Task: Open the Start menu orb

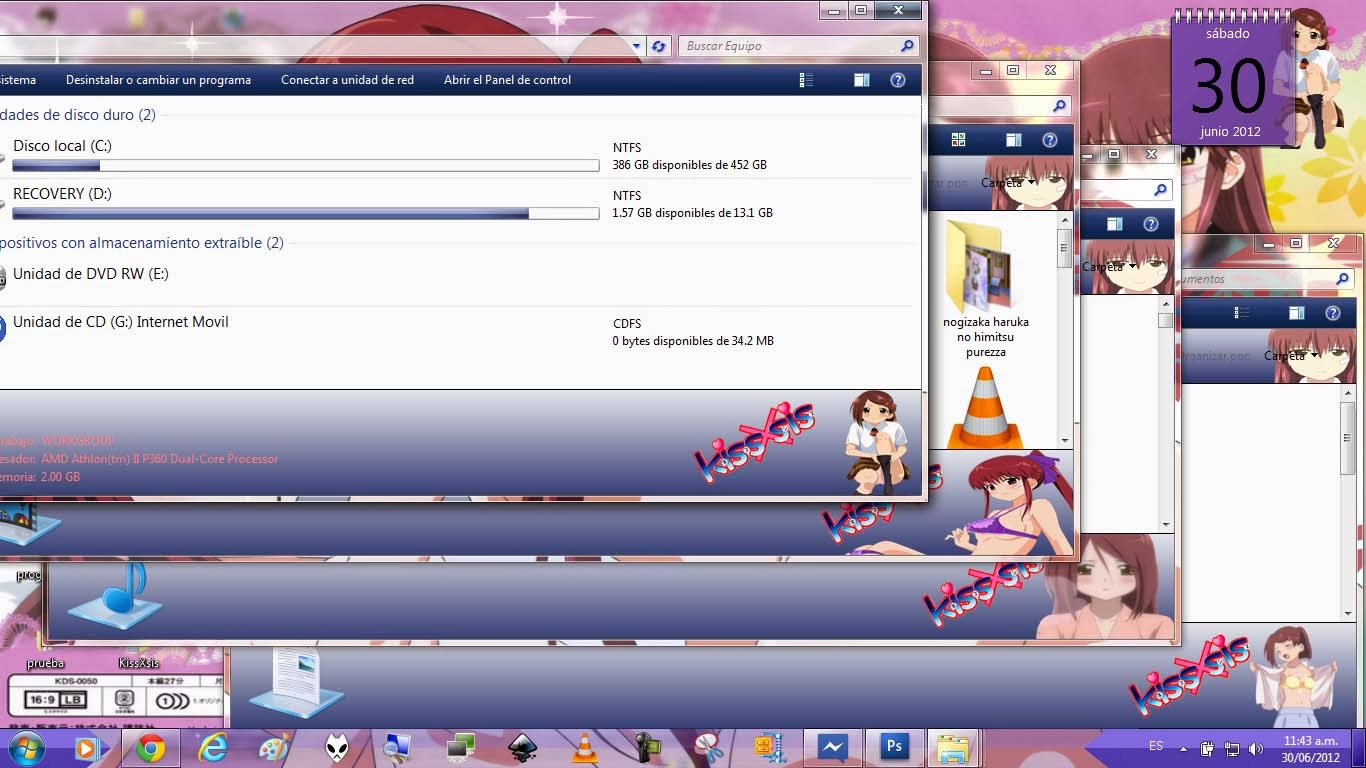Action: coord(25,748)
